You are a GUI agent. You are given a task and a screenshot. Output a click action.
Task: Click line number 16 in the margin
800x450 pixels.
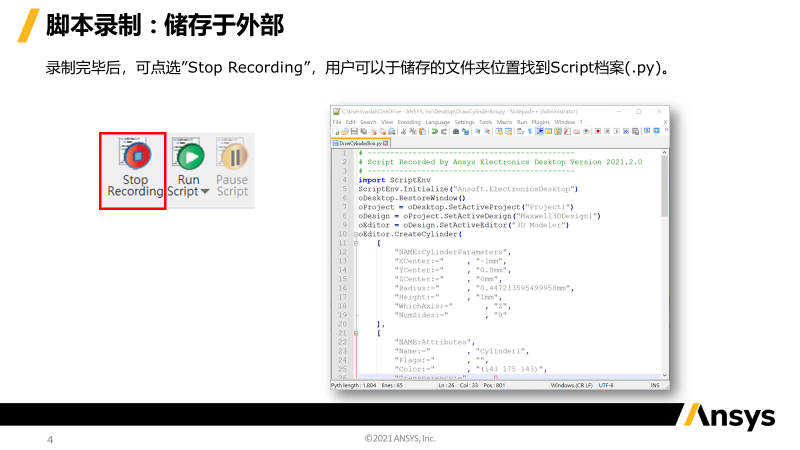[342, 288]
